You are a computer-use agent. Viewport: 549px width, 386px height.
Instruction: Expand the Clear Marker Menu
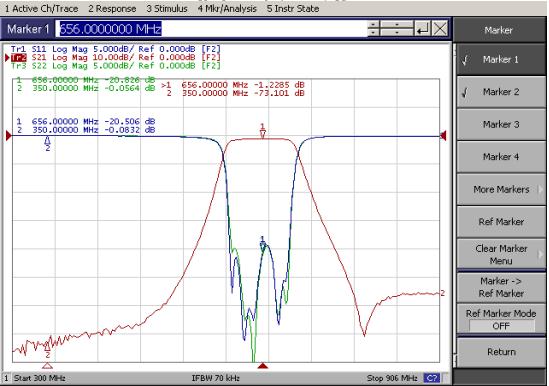tap(501, 255)
